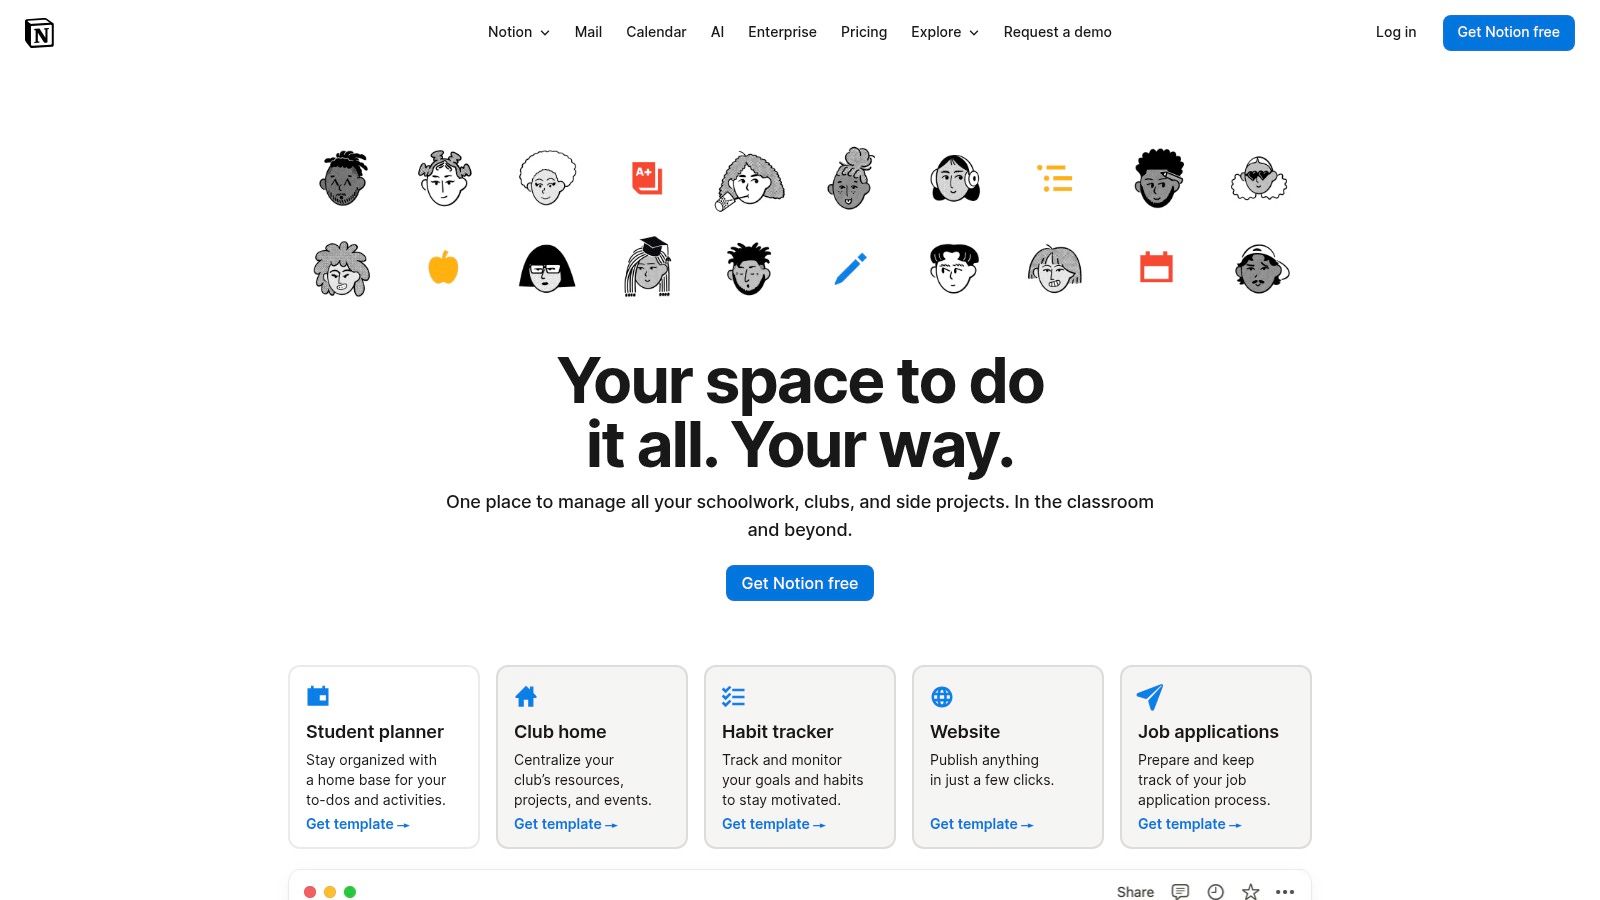Click the Share button in preview window

pos(1135,892)
